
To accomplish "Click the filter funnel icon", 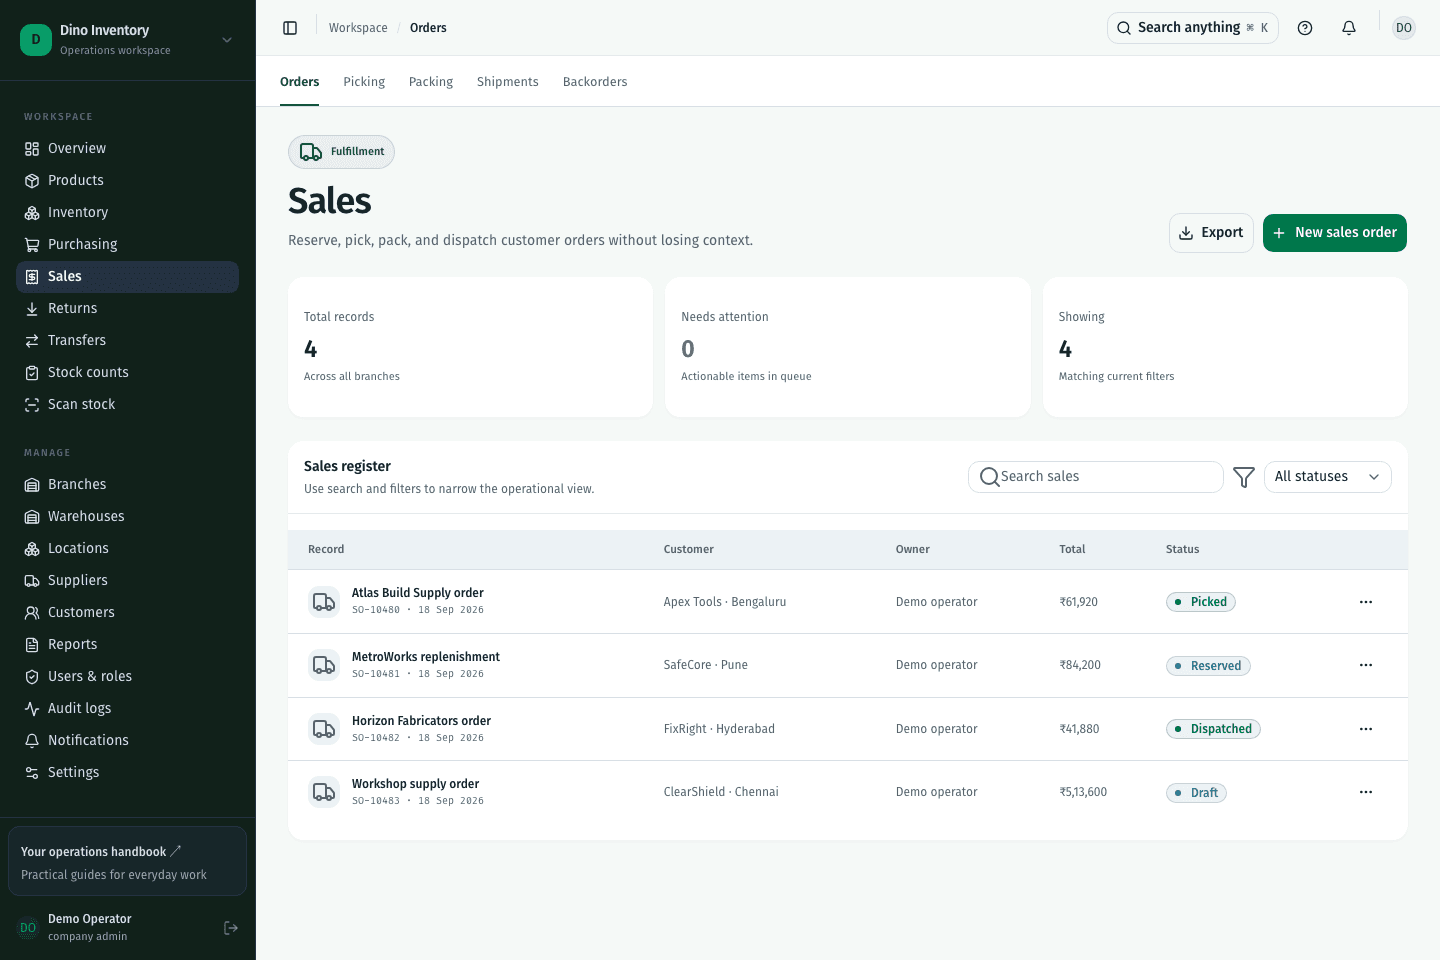I will [1244, 477].
